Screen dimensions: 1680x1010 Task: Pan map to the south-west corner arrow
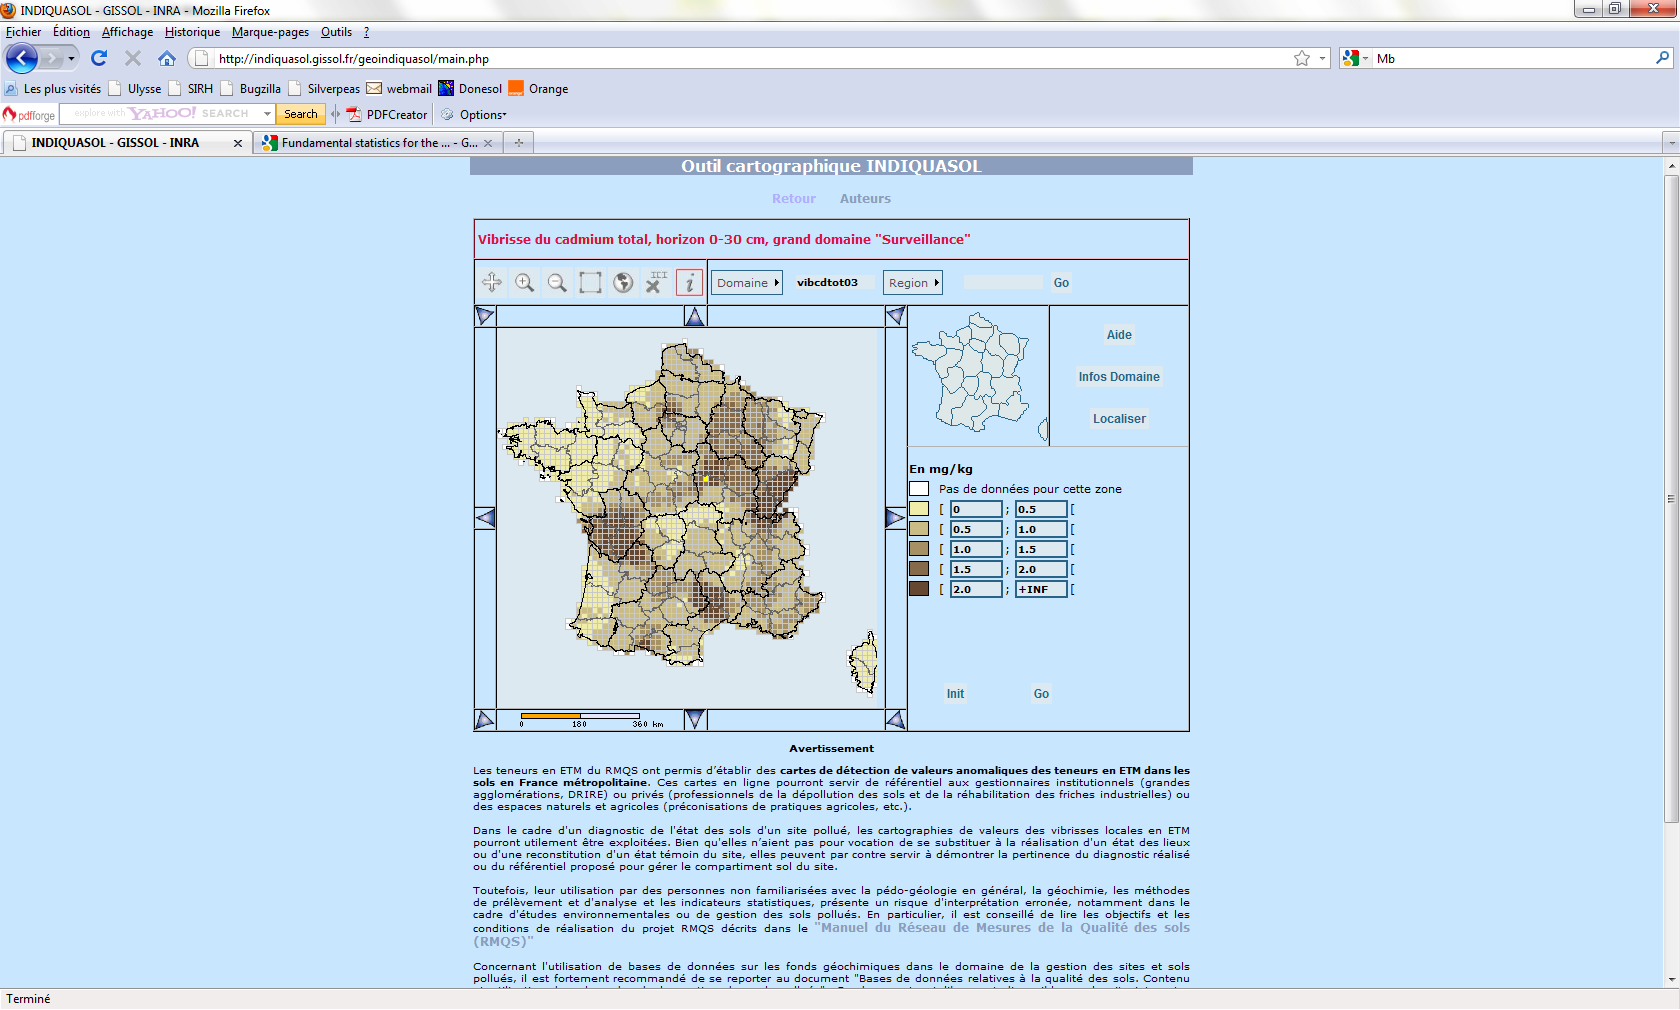coord(485,719)
